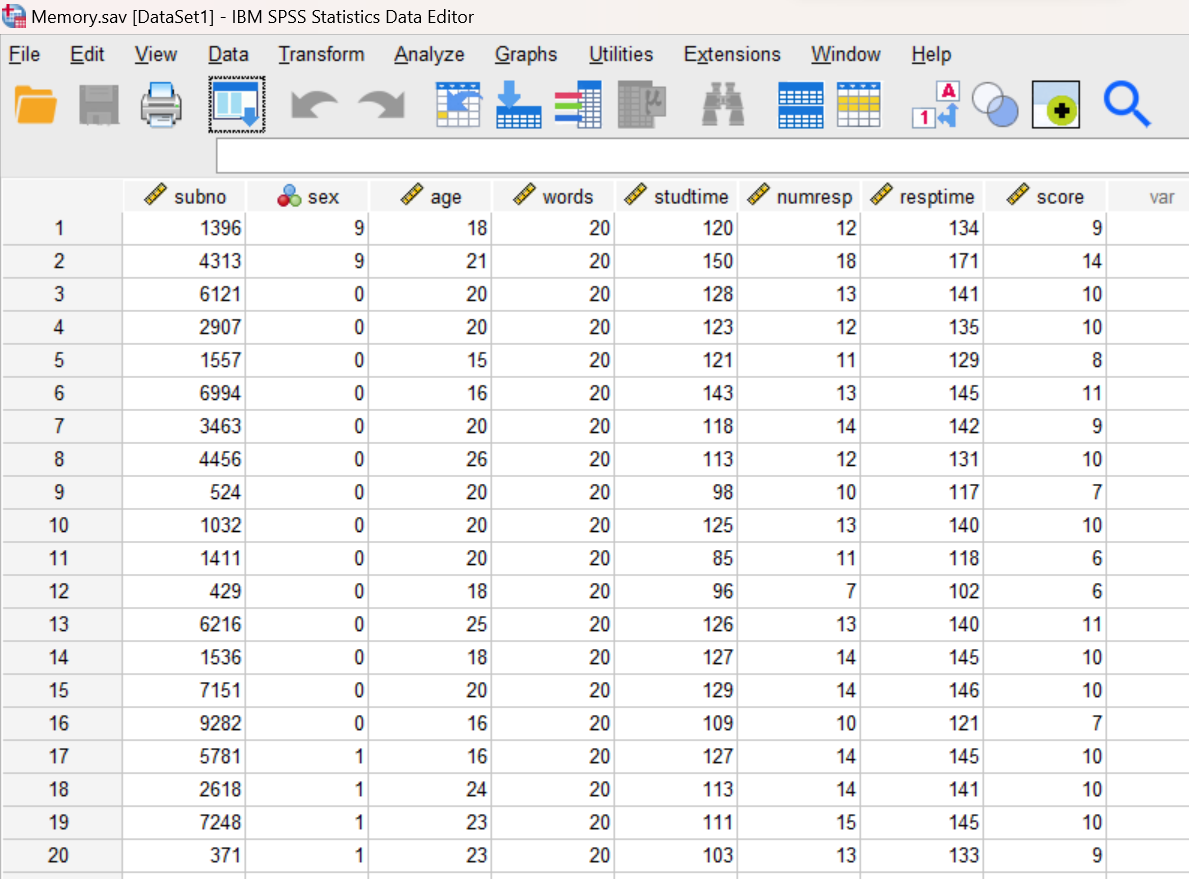Click the Run Descriptive Statistics icon

[x=642, y=105]
